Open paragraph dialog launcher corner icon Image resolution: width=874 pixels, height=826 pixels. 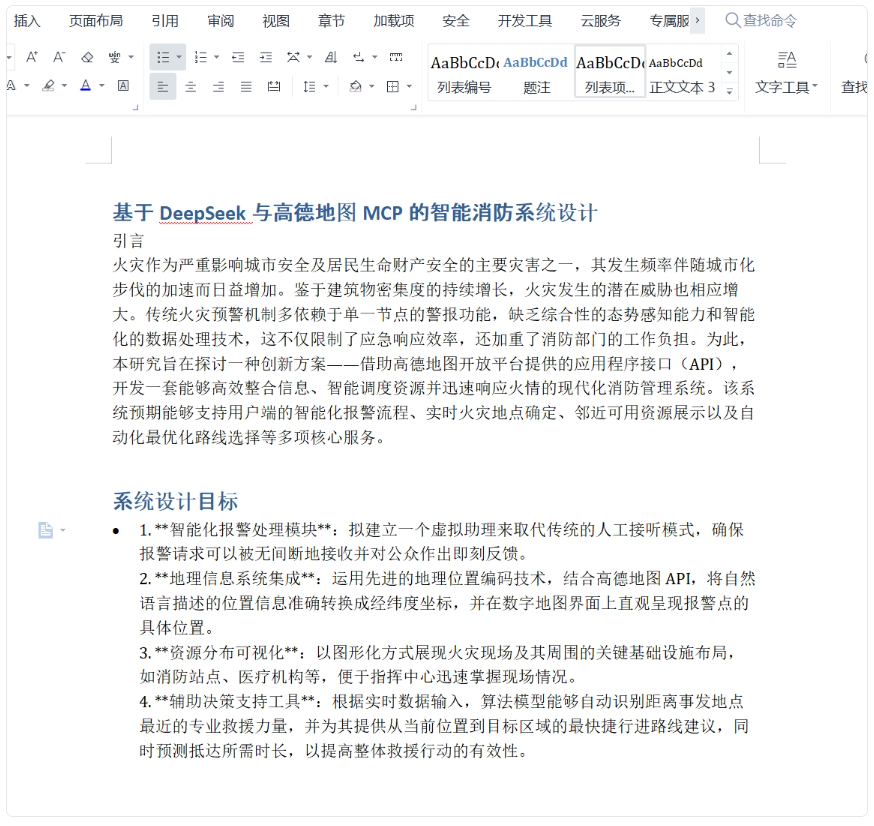(x=414, y=108)
